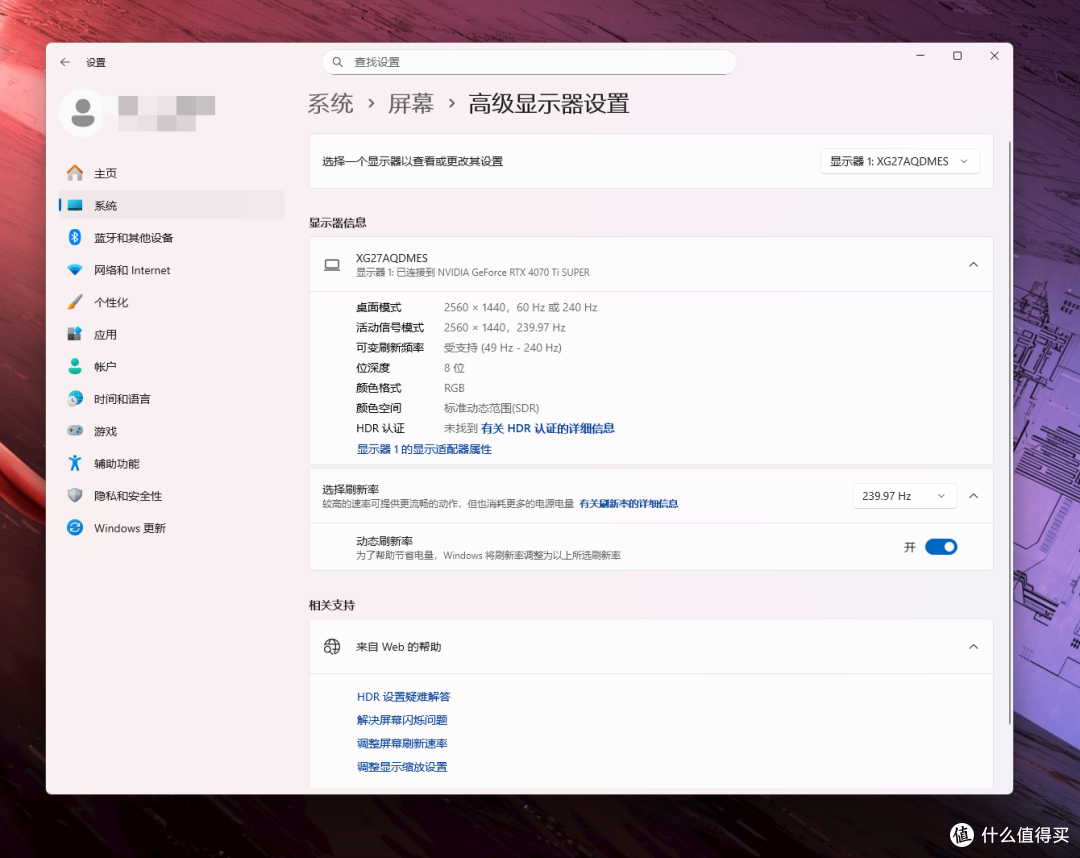Click the 查找设置 search field
The width and height of the screenshot is (1080, 858).
529,62
